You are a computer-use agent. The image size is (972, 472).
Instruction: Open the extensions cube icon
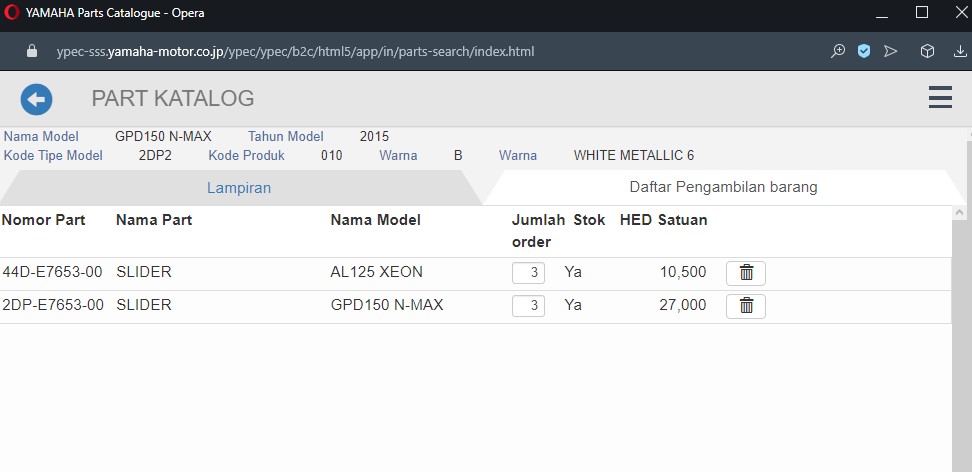[x=927, y=51]
